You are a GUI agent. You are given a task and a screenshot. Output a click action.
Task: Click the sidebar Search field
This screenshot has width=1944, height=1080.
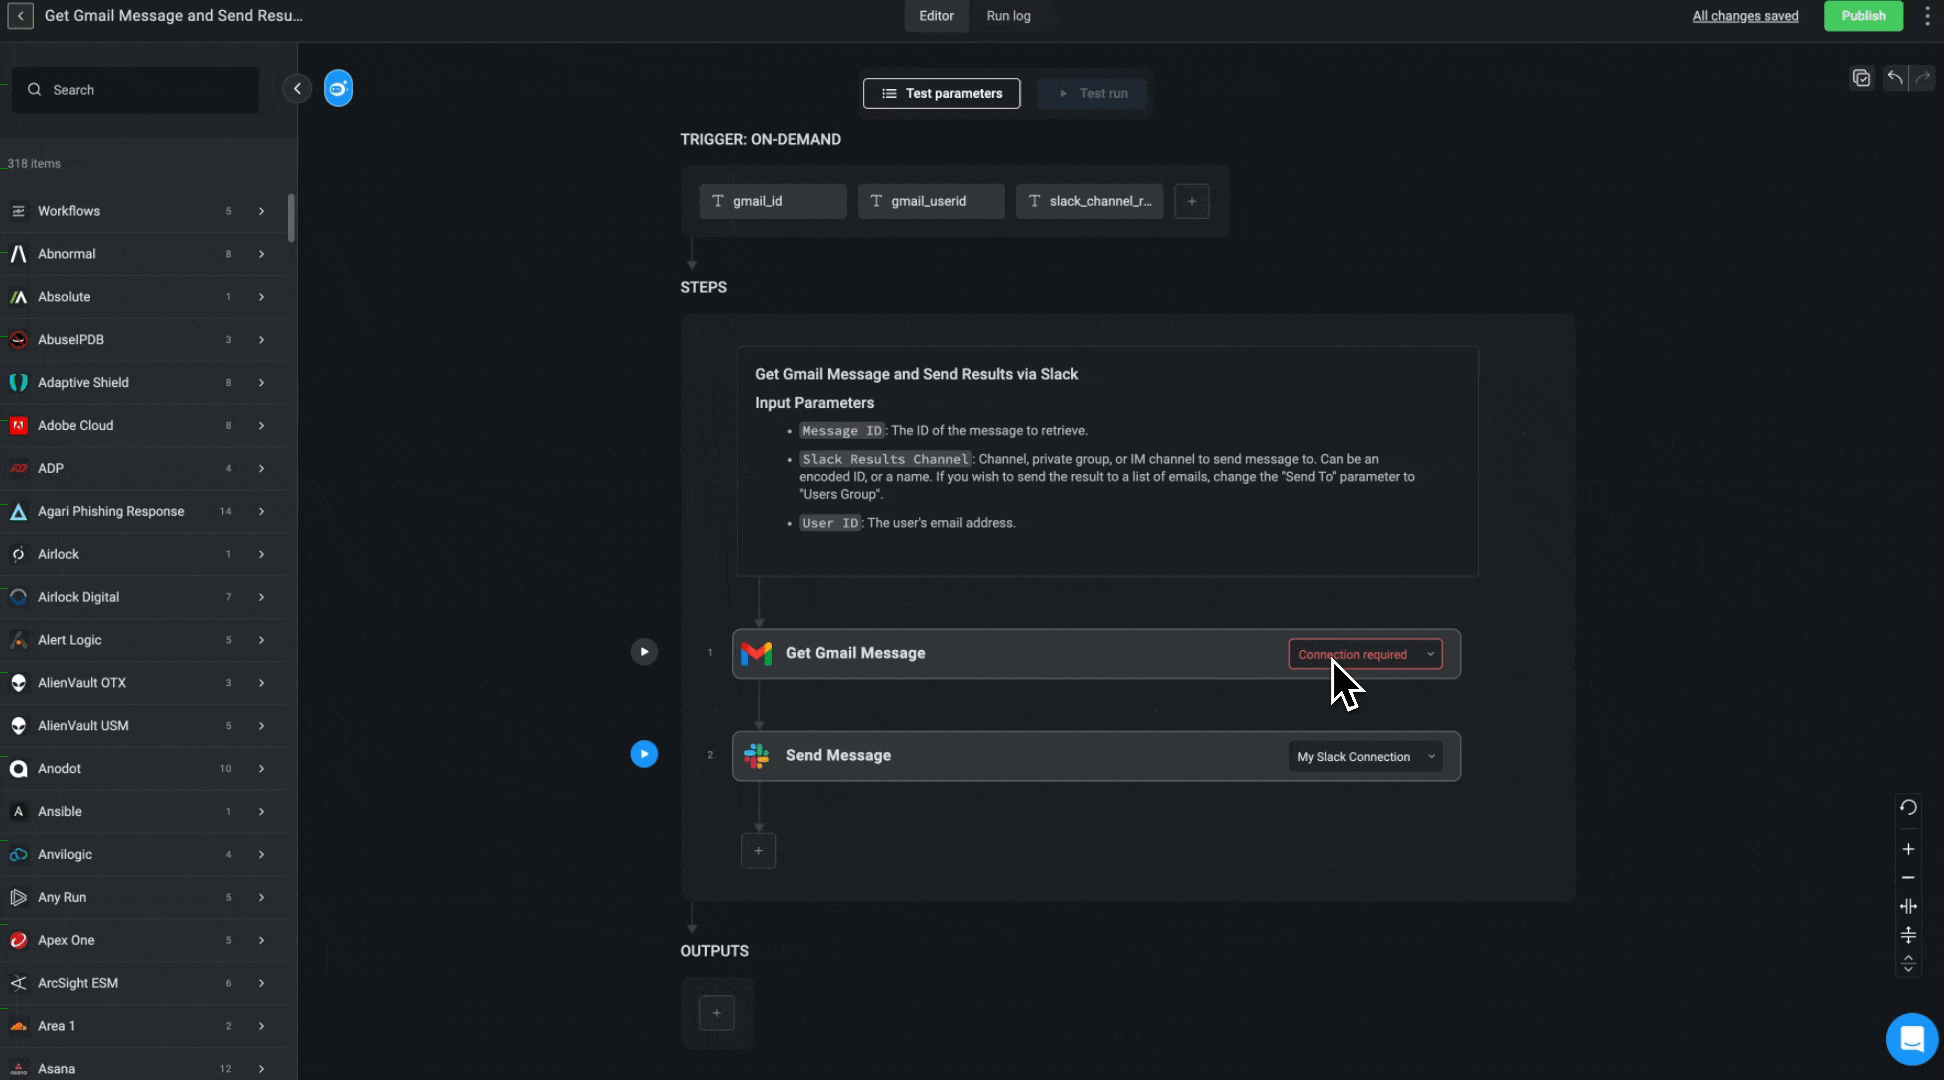coord(135,90)
